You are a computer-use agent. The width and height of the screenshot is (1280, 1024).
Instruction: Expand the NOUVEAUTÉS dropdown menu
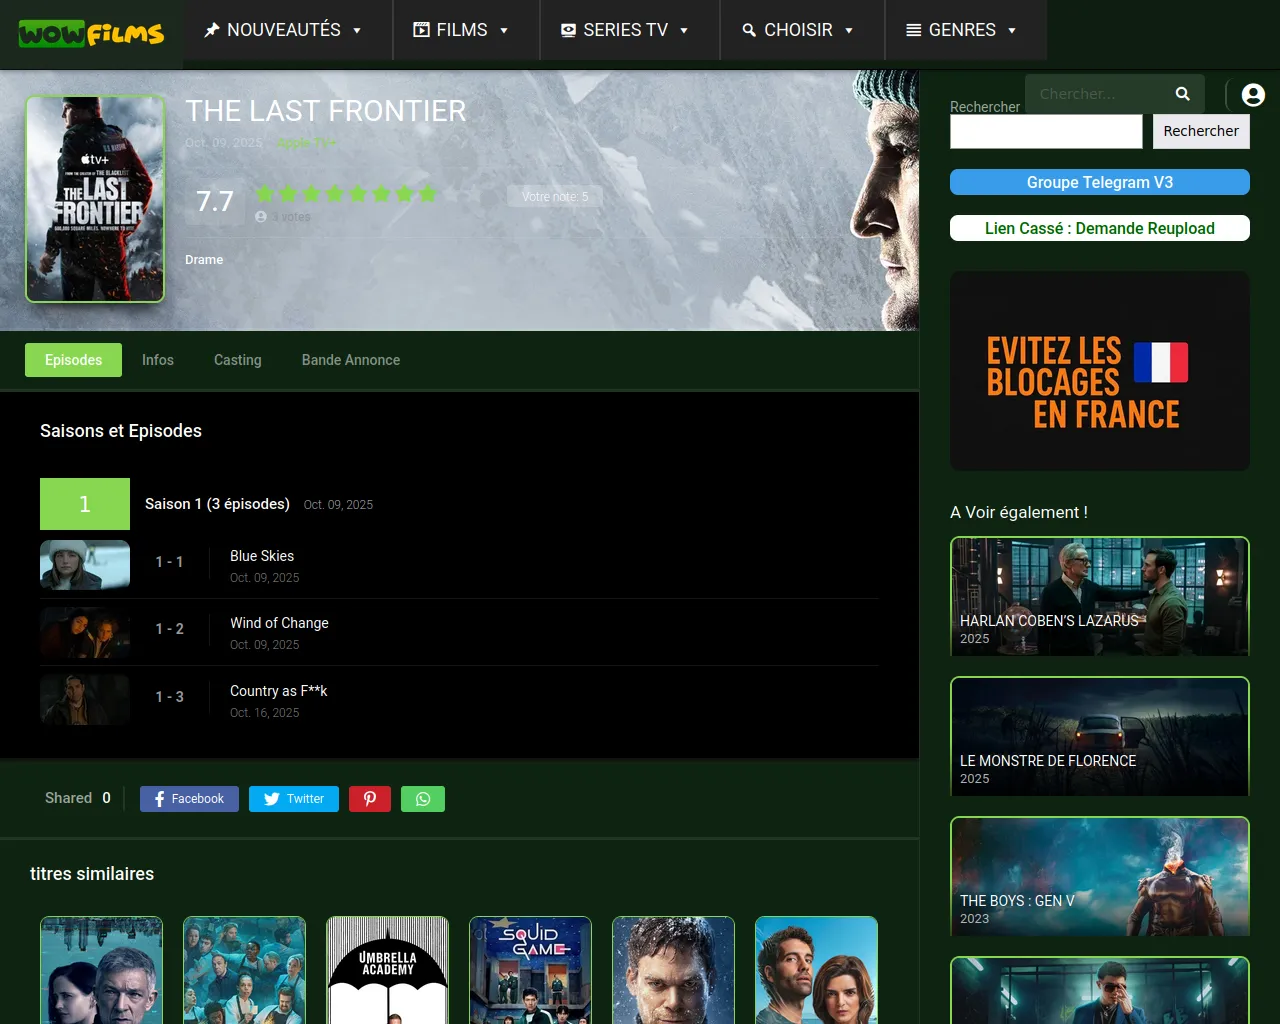[x=283, y=30]
